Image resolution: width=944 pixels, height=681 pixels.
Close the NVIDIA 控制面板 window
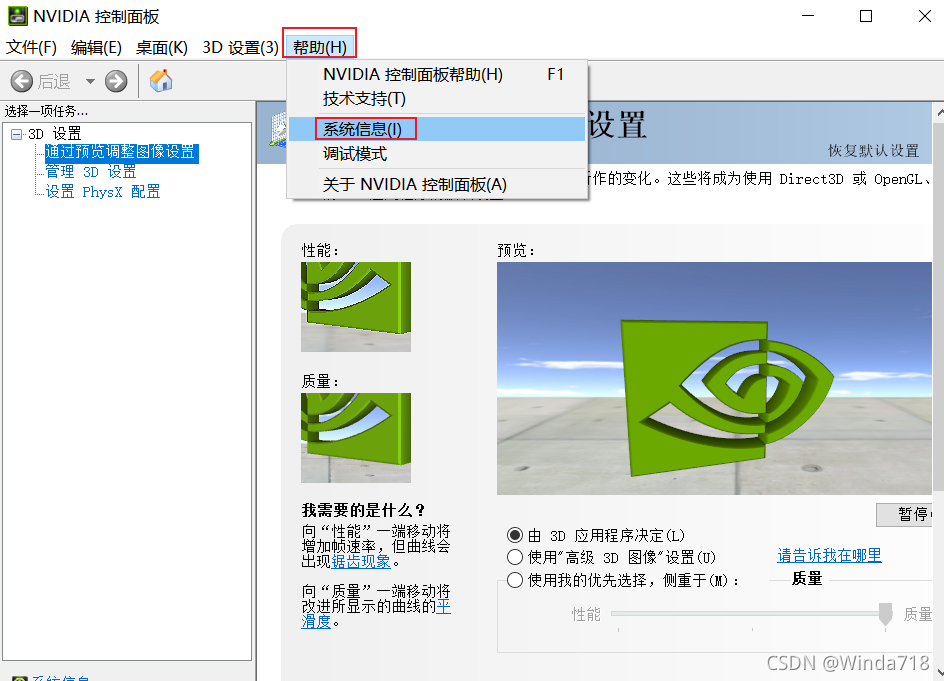tap(925, 16)
